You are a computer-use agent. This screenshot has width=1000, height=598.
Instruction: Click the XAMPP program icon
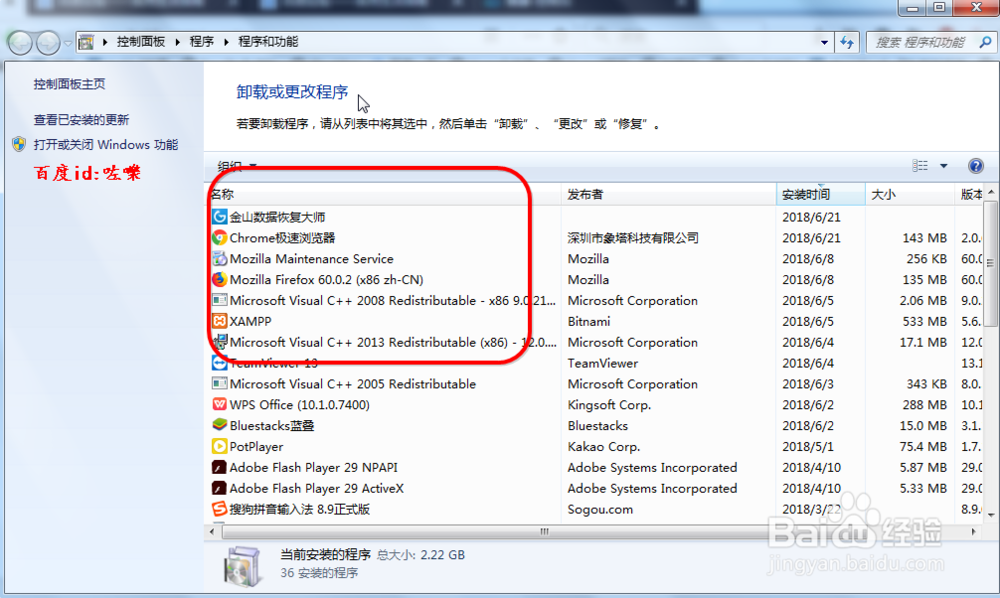pyautogui.click(x=219, y=321)
